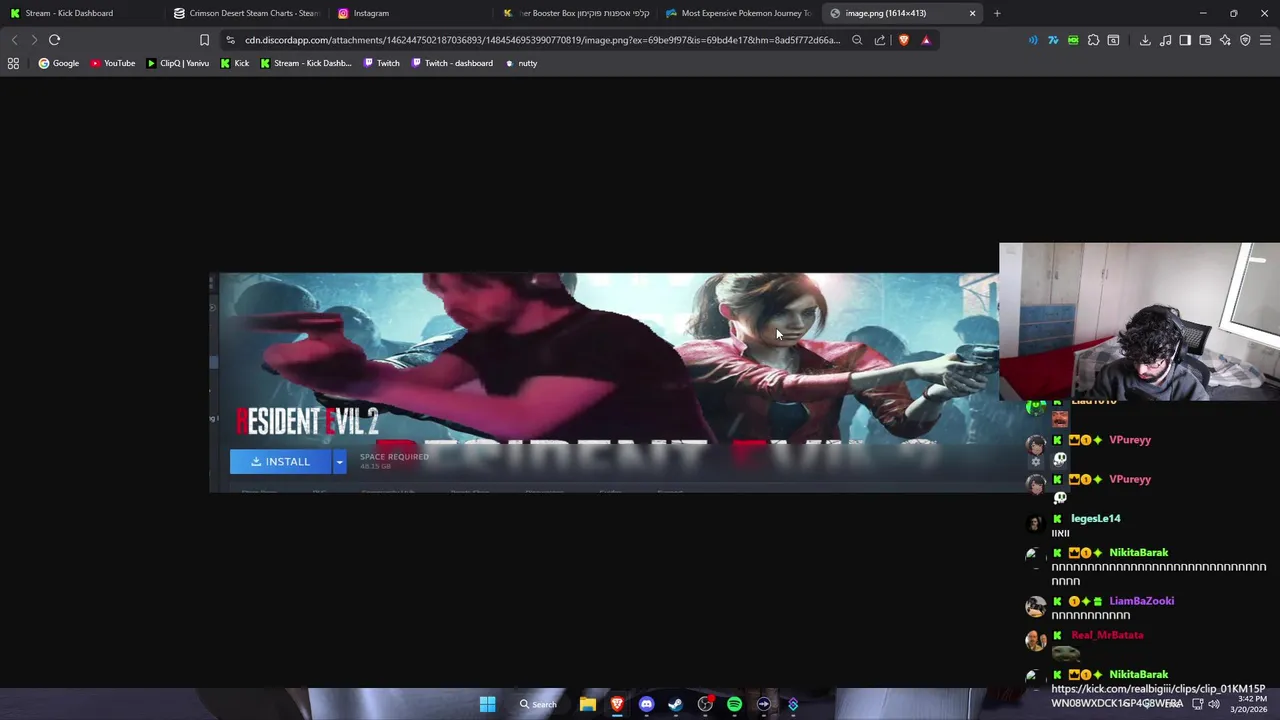Open Brave Shields lion icon
The width and height of the screenshot is (1280, 720).
904,40
